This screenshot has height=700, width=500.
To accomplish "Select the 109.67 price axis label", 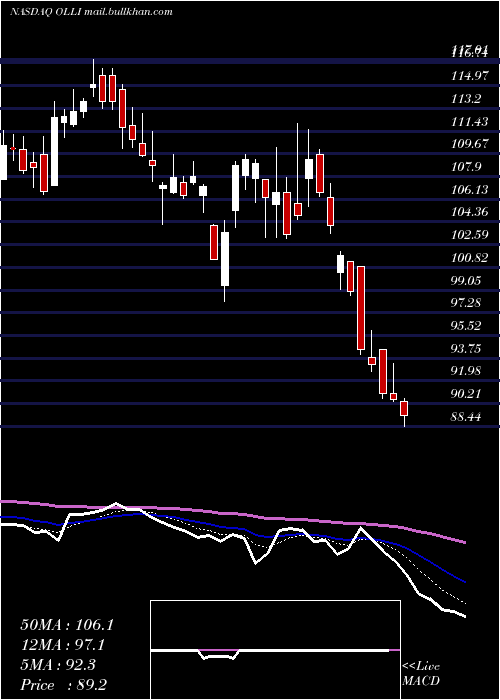I will (x=469, y=145).
